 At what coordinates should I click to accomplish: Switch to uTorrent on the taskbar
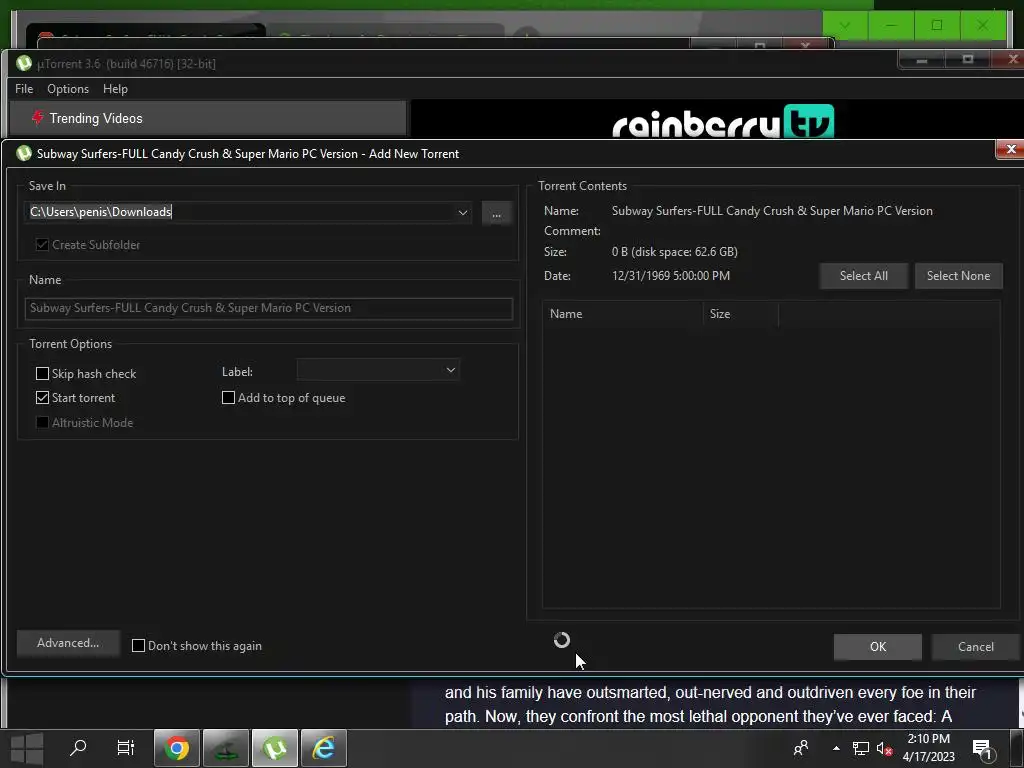tap(275, 748)
